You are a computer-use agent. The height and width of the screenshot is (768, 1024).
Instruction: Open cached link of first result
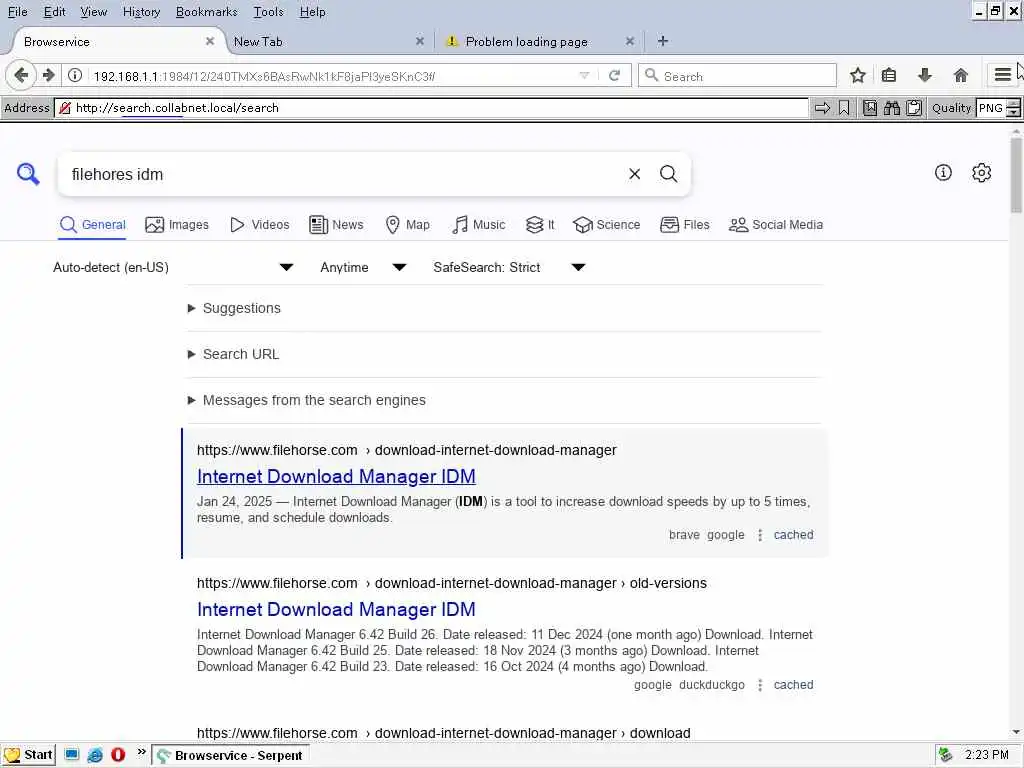tap(793, 535)
